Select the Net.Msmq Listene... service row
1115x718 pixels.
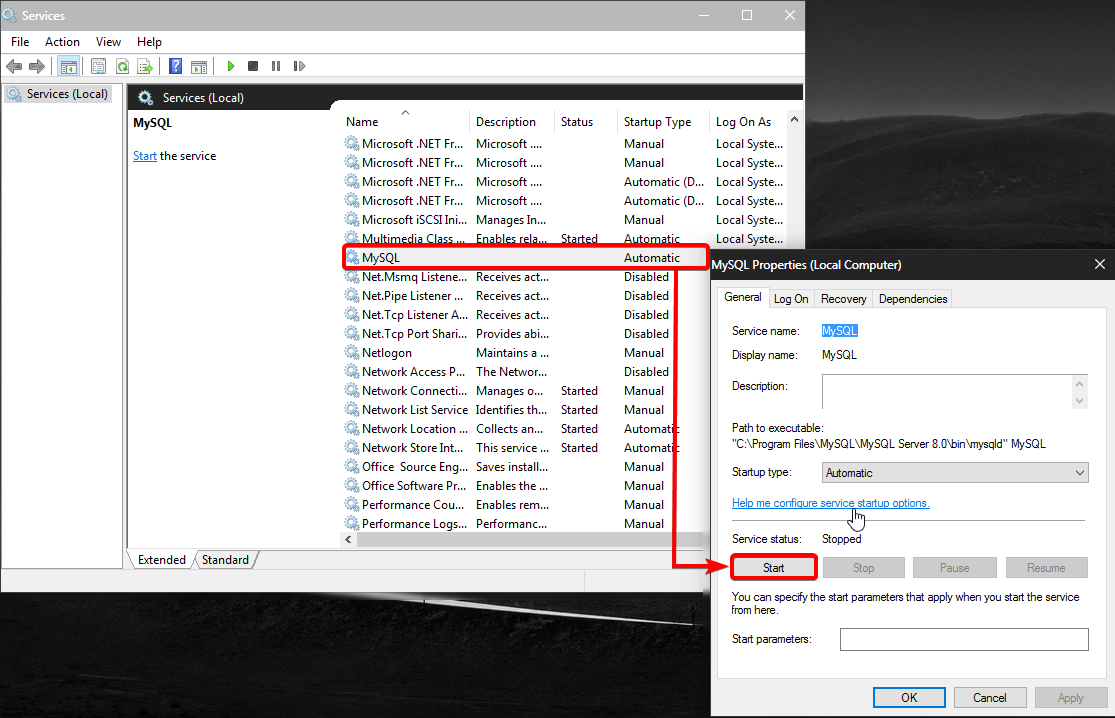point(525,277)
